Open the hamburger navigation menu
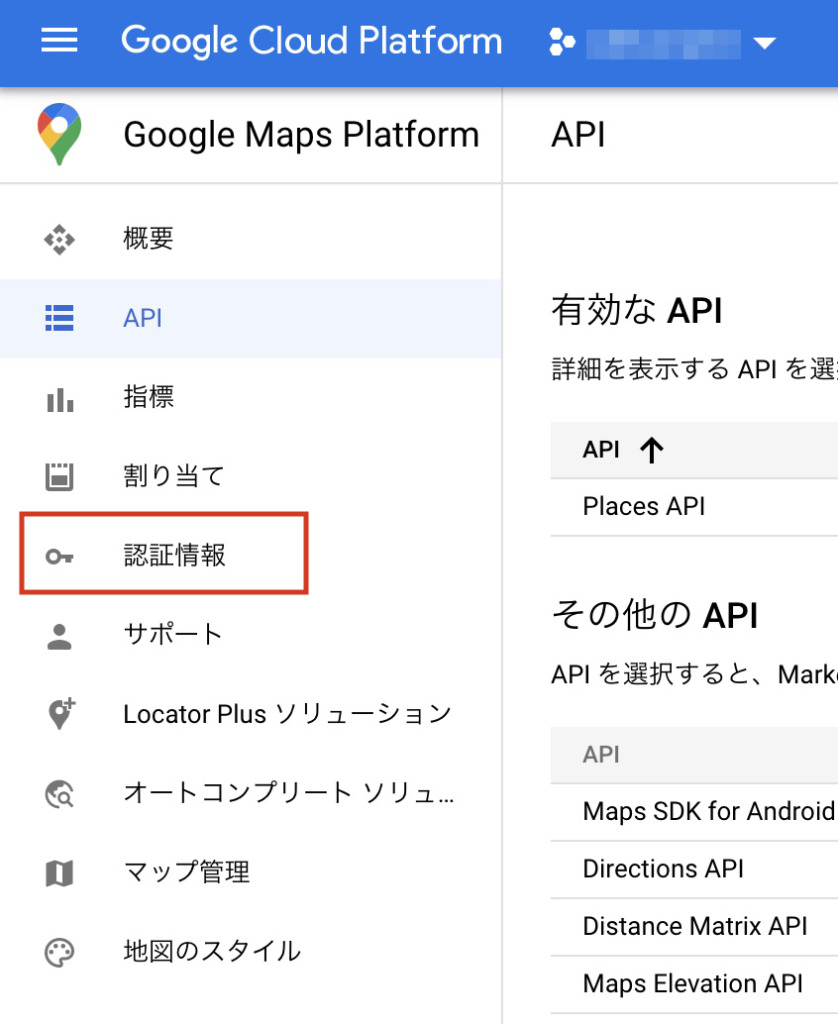838x1024 pixels. point(59,40)
